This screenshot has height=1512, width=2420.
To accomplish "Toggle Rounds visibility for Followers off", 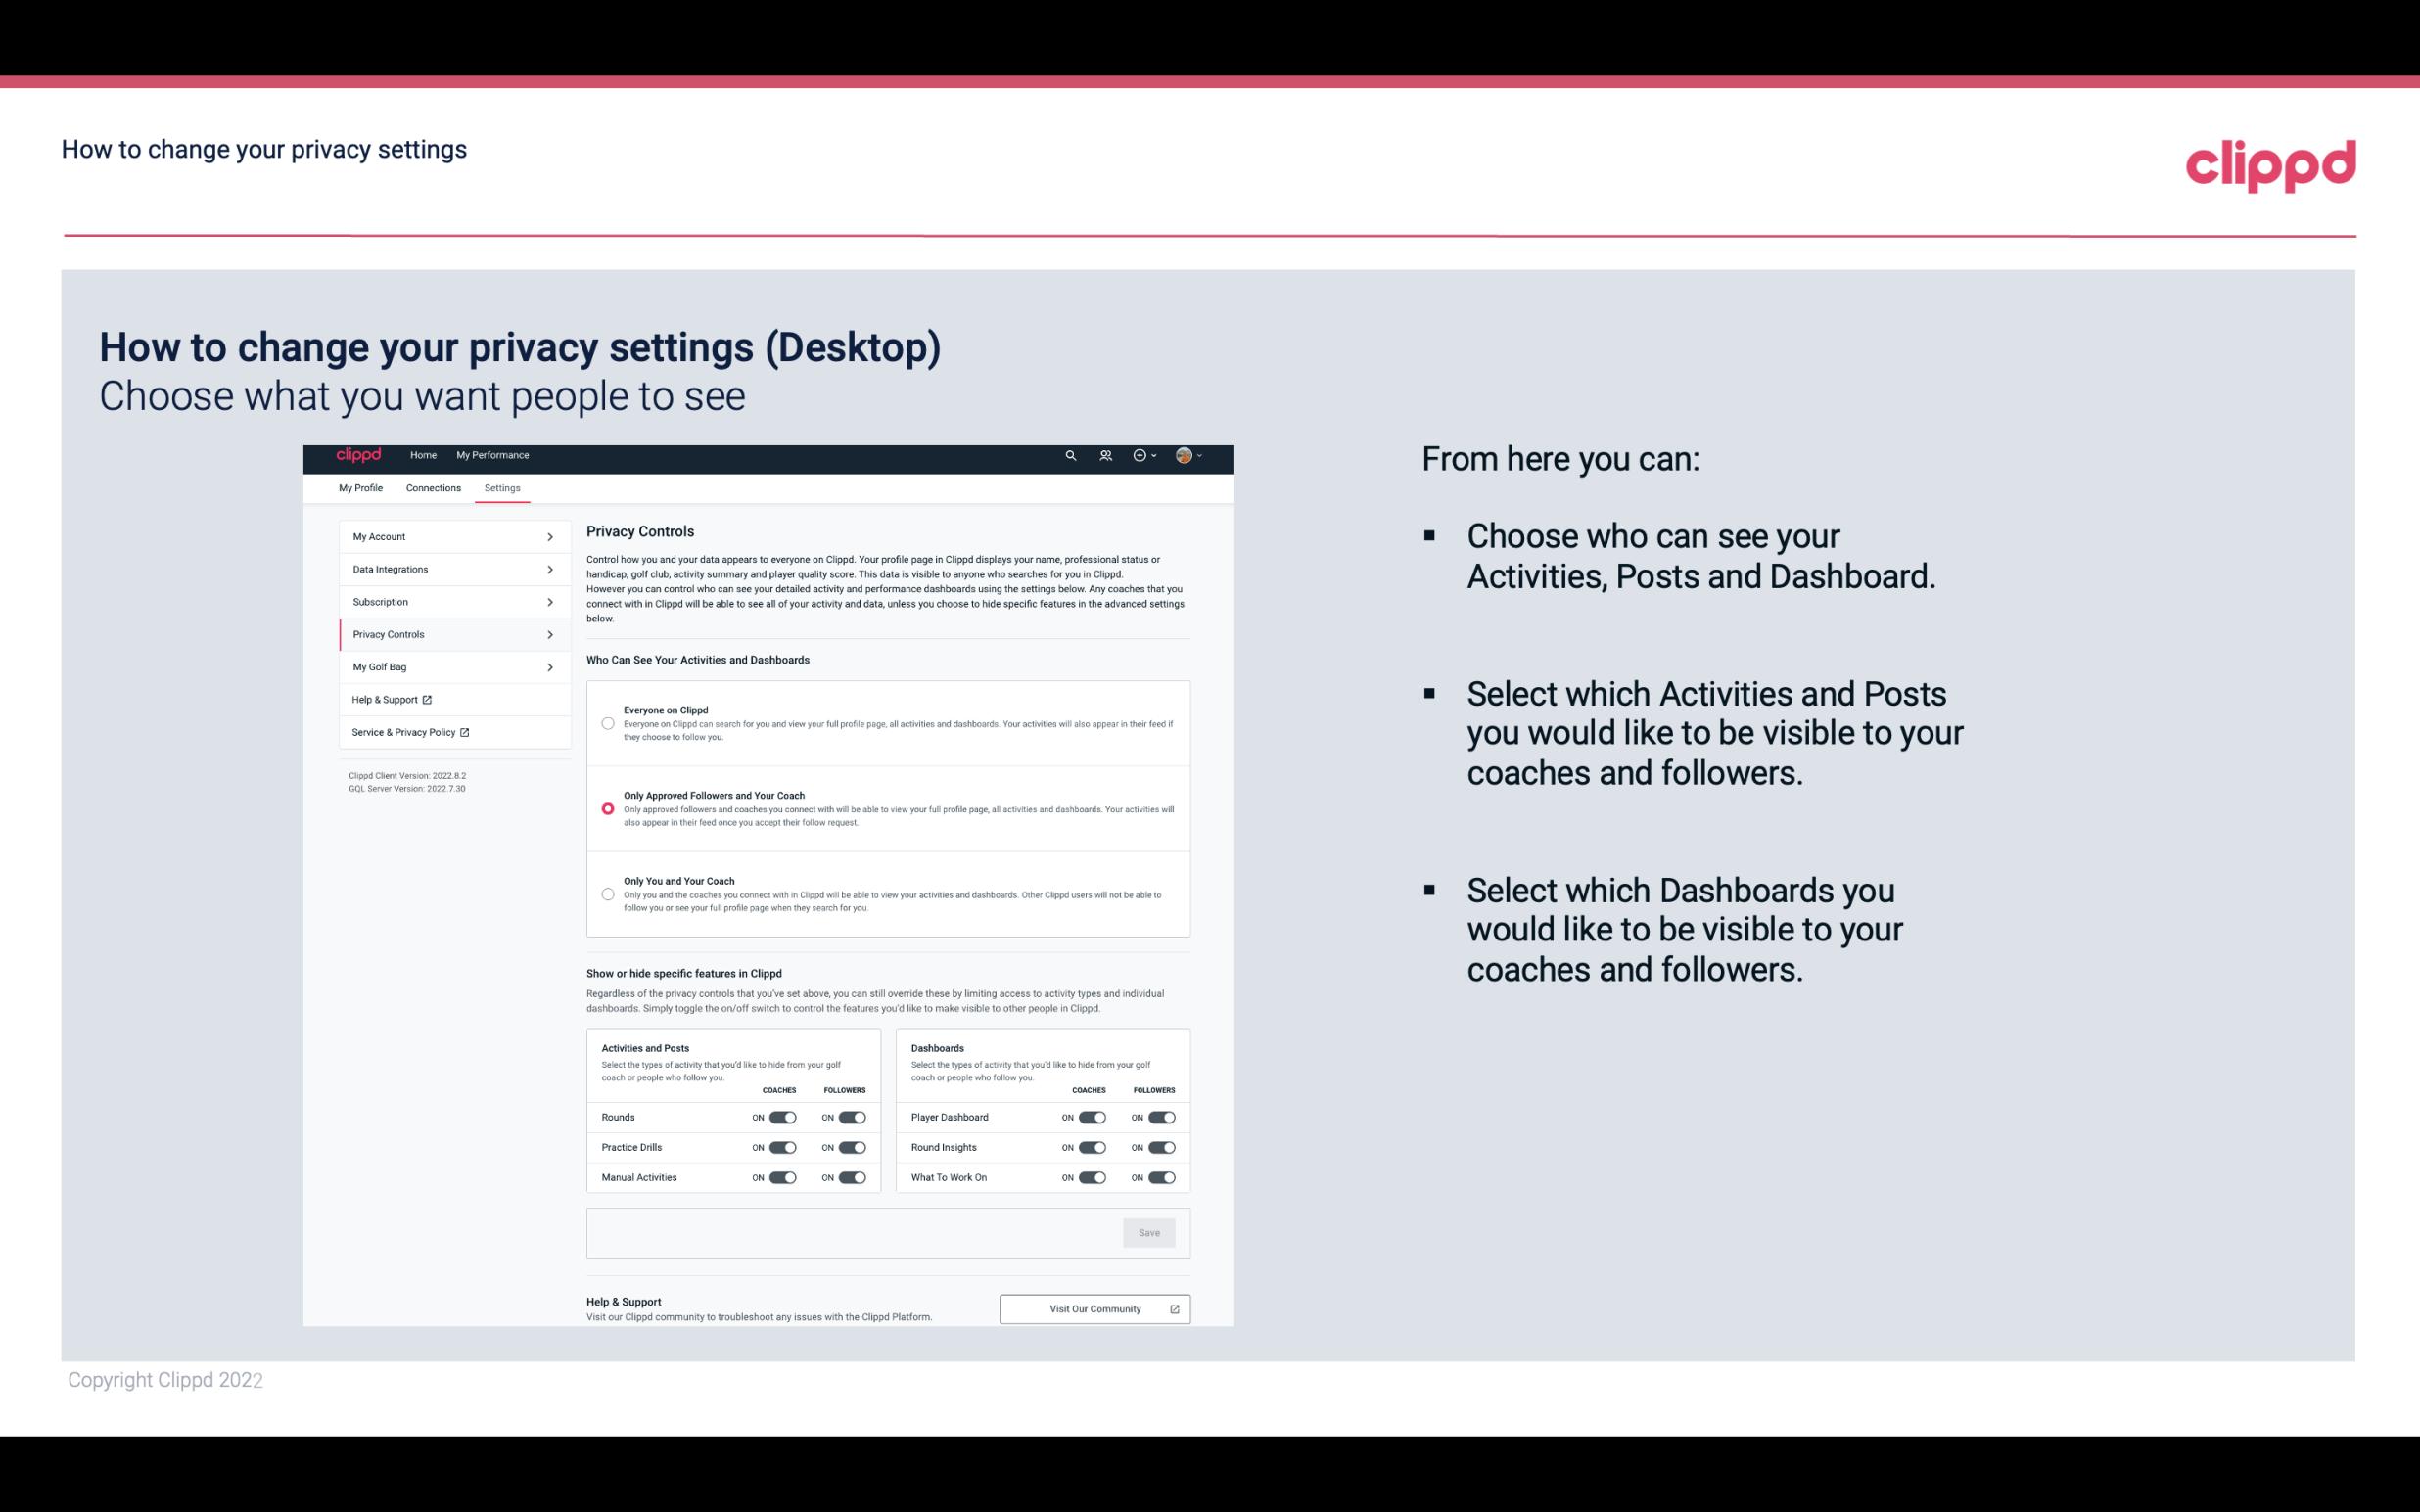I will tap(852, 1117).
